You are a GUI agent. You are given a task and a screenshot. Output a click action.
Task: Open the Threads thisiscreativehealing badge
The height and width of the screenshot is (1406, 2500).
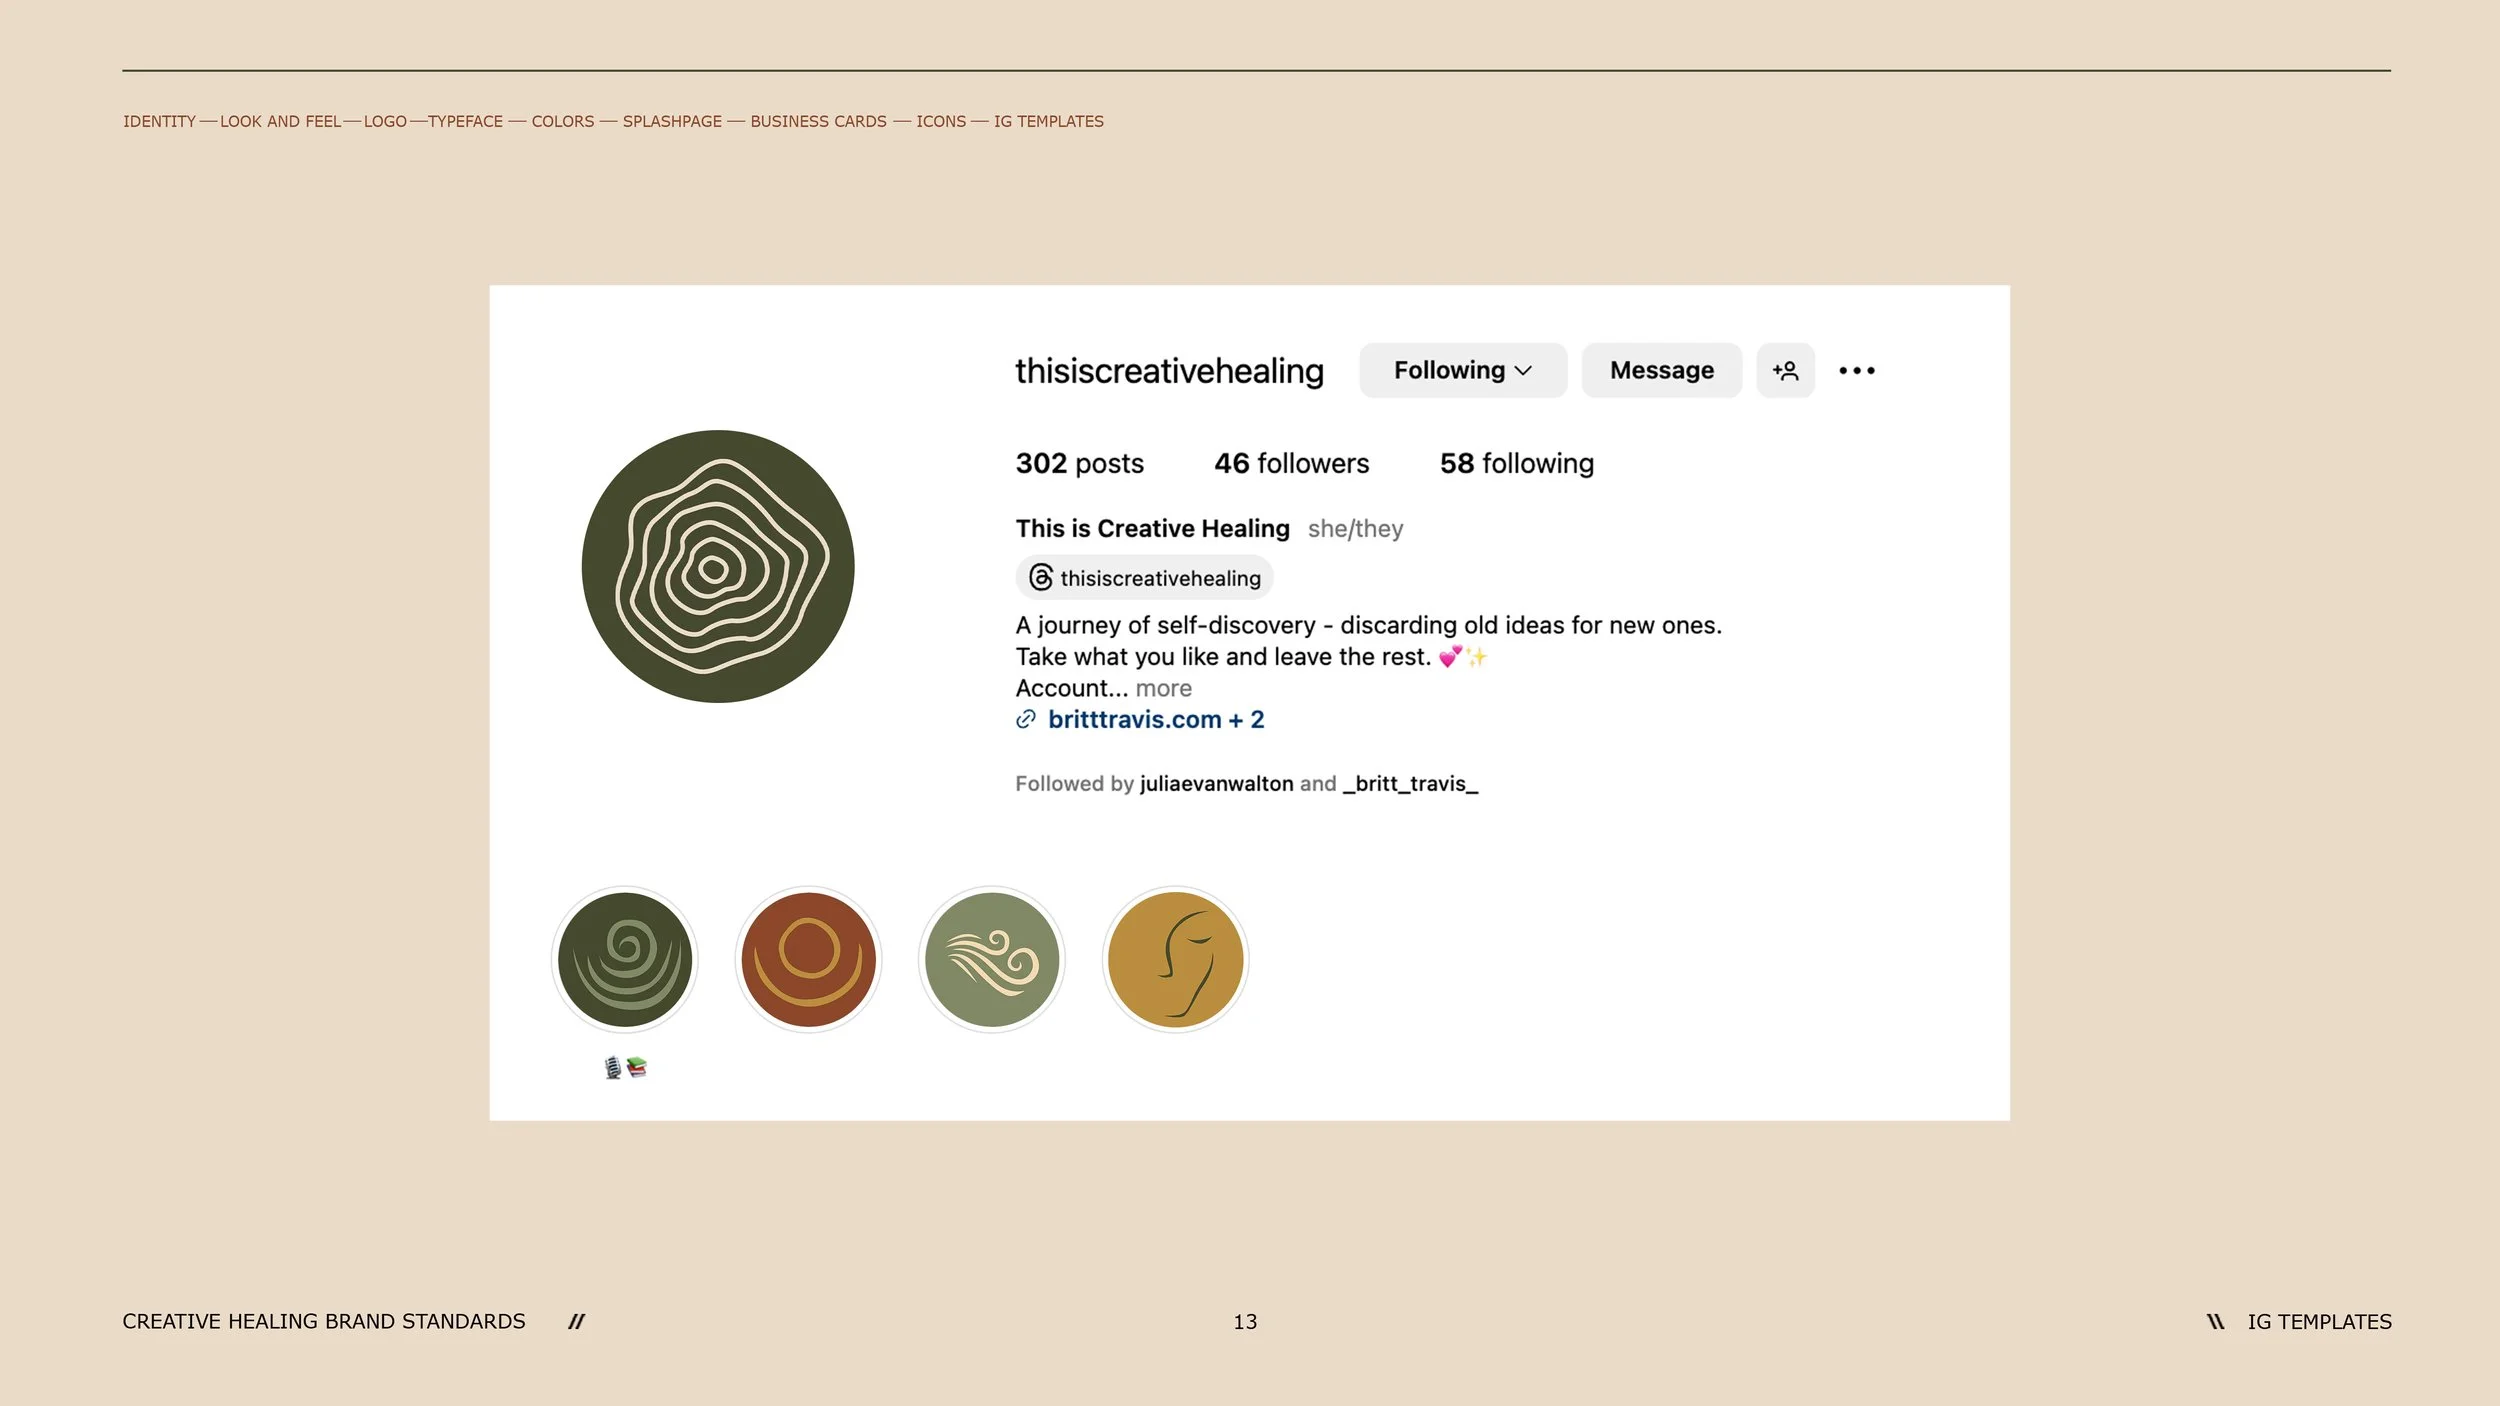point(1144,578)
